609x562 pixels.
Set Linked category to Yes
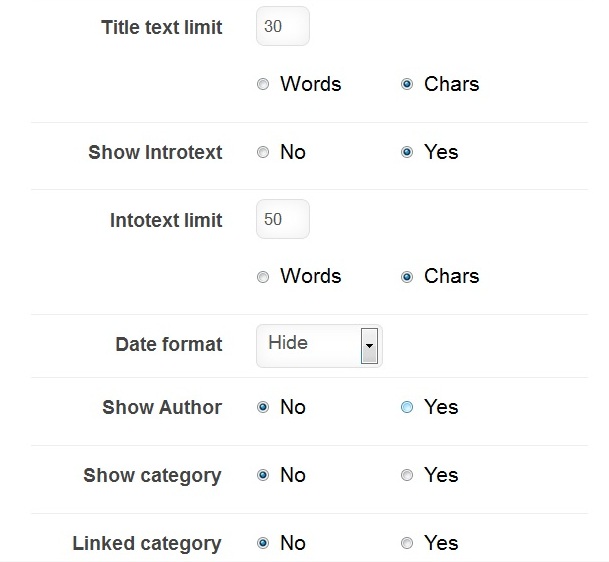point(407,544)
